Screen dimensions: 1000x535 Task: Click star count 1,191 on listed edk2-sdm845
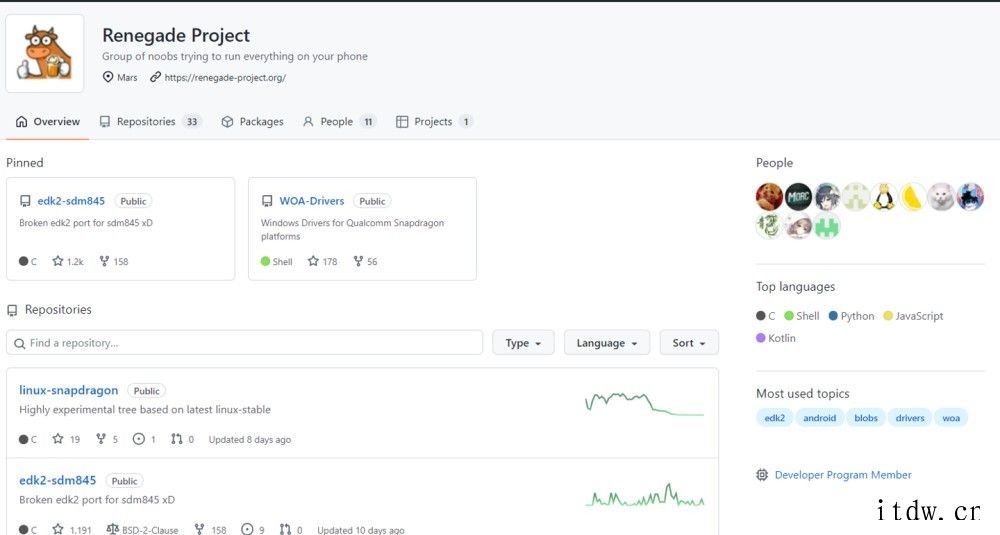pyautogui.click(x=72, y=530)
